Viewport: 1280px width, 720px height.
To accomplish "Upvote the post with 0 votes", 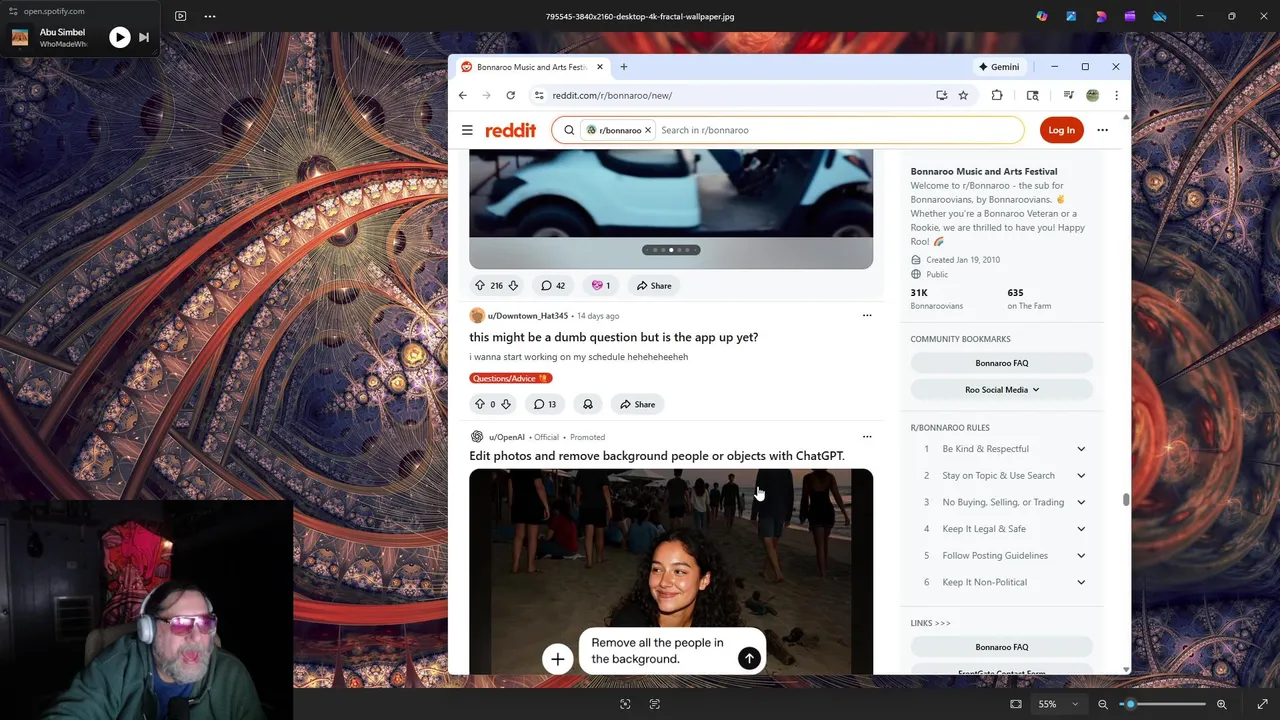I will click(480, 404).
